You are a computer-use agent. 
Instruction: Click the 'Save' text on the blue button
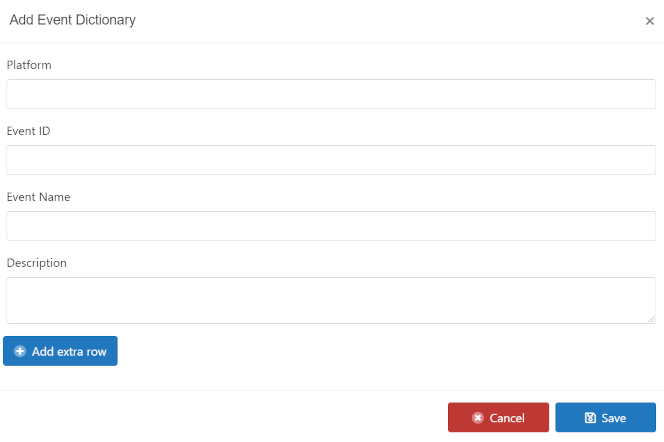614,418
